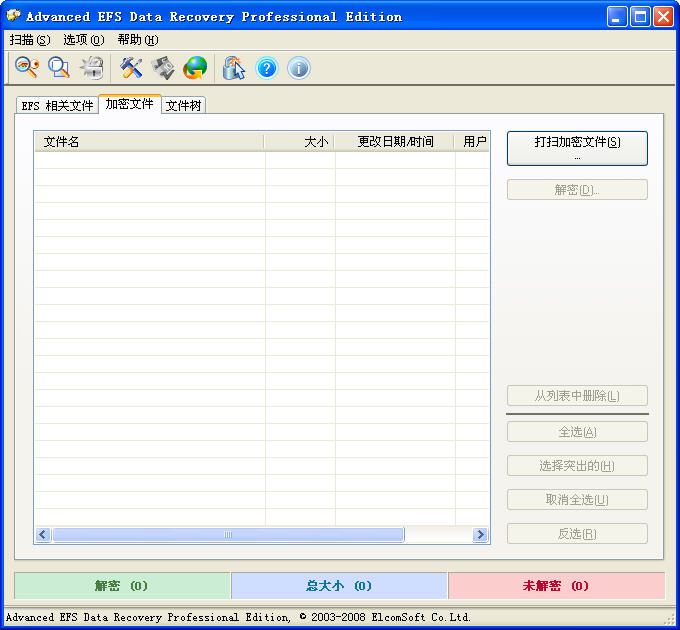Click the 大小 column header
Screen dimensions: 680x630
point(299,142)
